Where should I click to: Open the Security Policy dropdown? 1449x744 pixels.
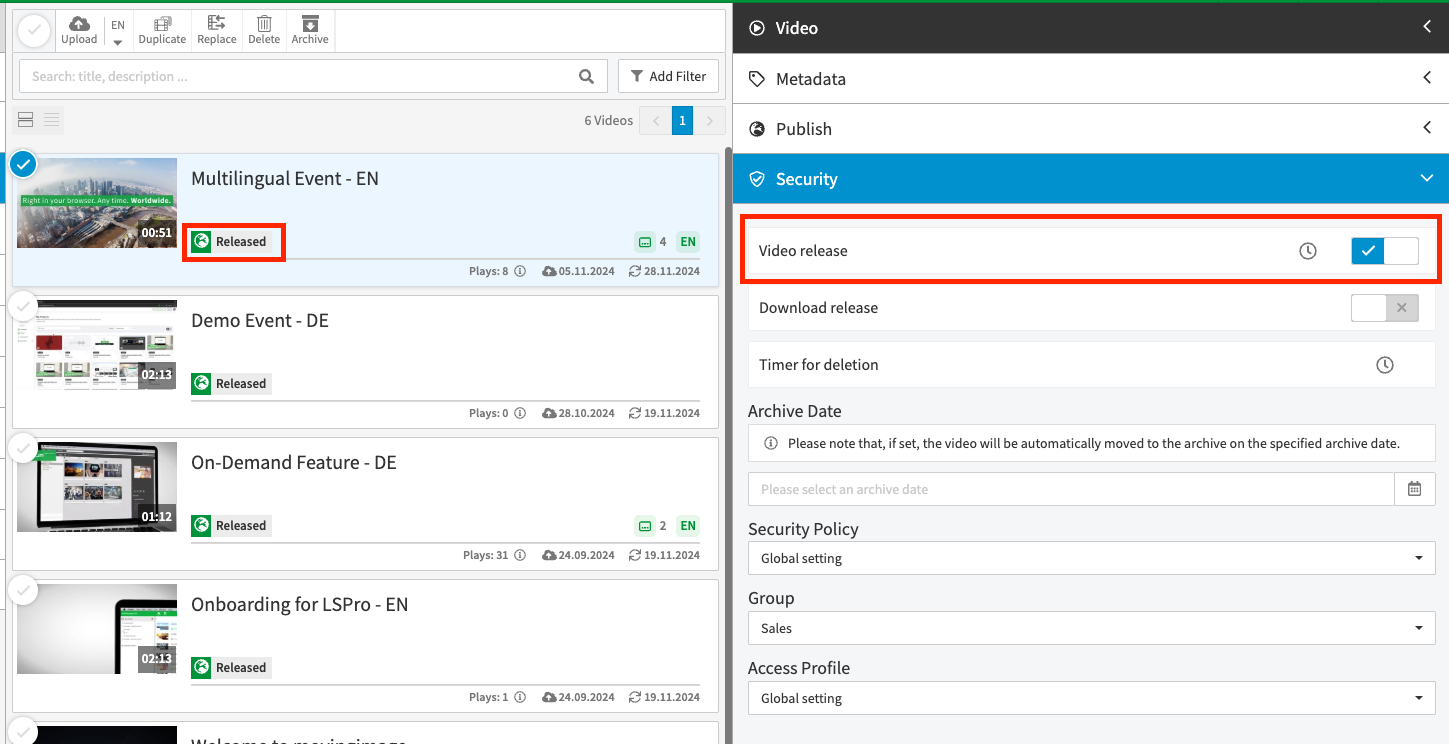tap(1092, 558)
